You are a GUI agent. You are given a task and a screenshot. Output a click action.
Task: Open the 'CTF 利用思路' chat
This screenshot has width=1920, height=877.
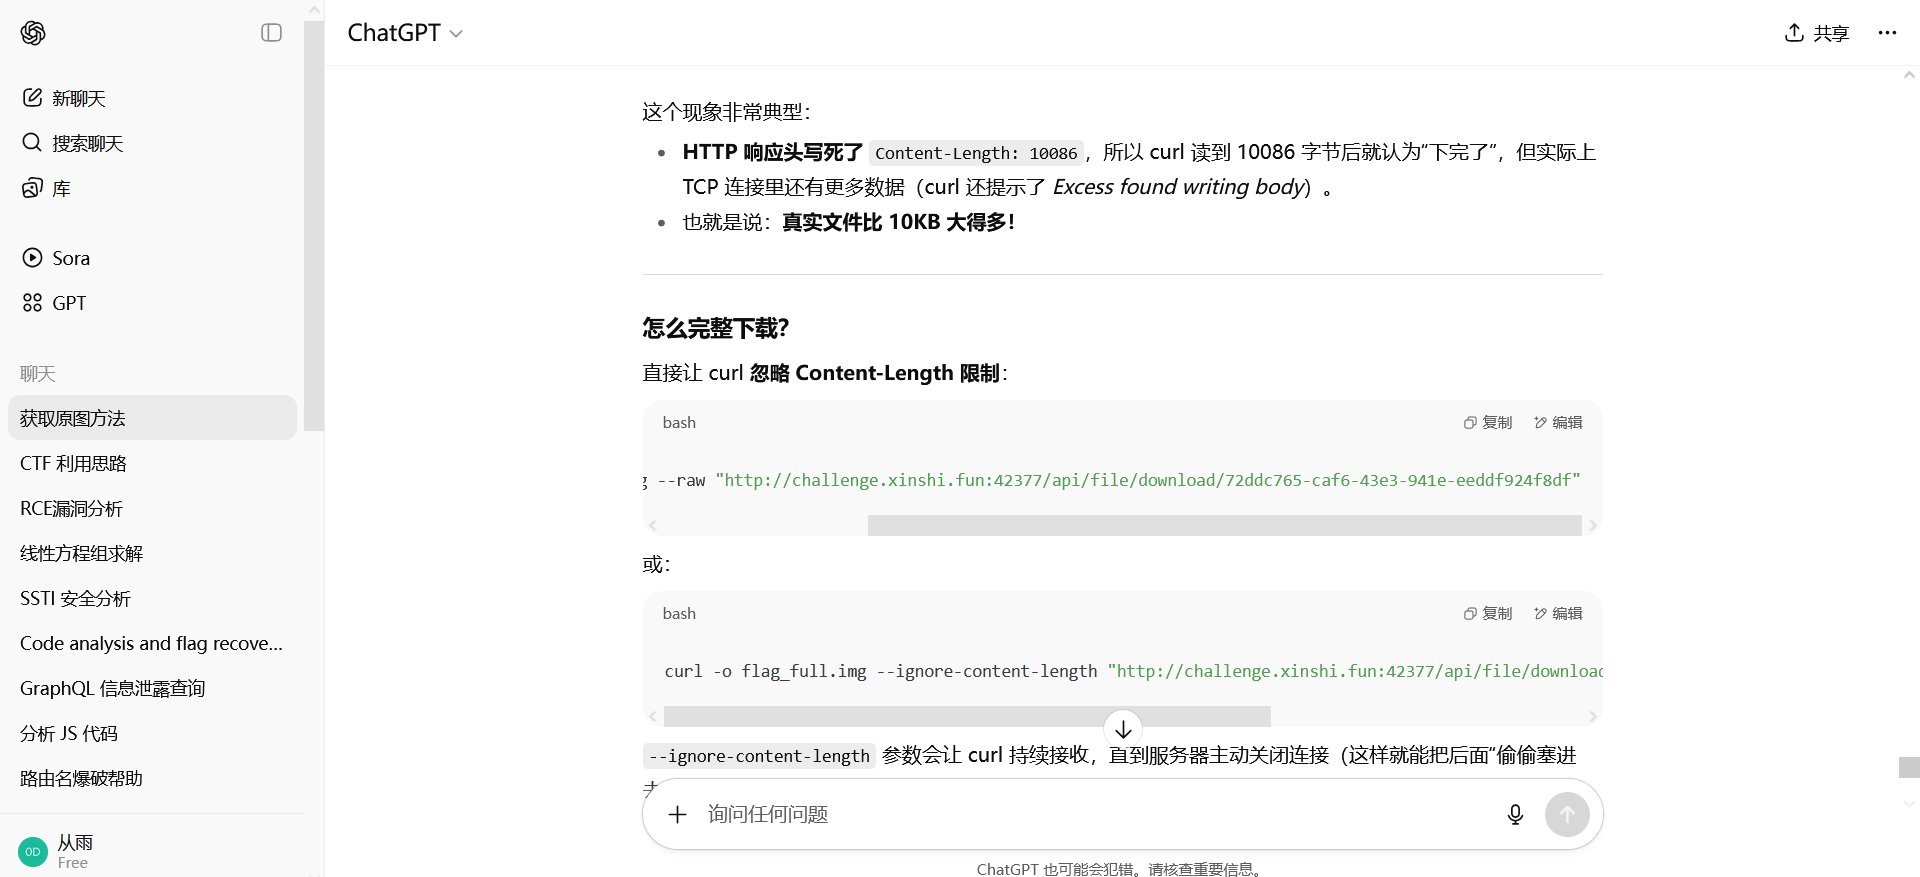click(74, 463)
